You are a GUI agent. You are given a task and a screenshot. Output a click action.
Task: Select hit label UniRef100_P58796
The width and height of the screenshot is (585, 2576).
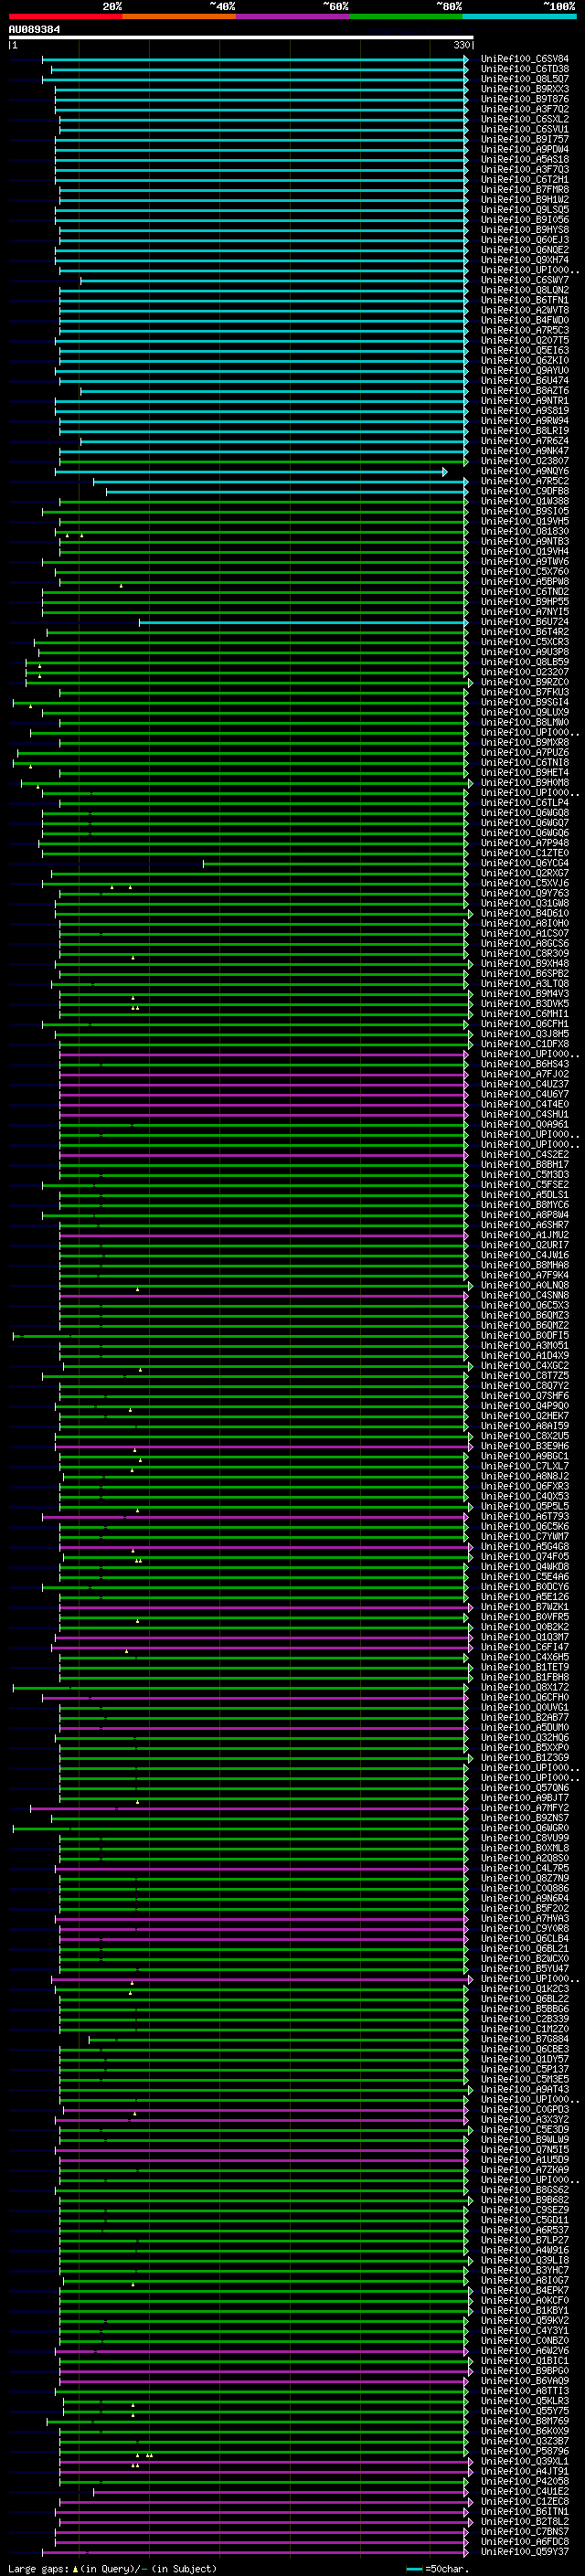coord(525,2451)
